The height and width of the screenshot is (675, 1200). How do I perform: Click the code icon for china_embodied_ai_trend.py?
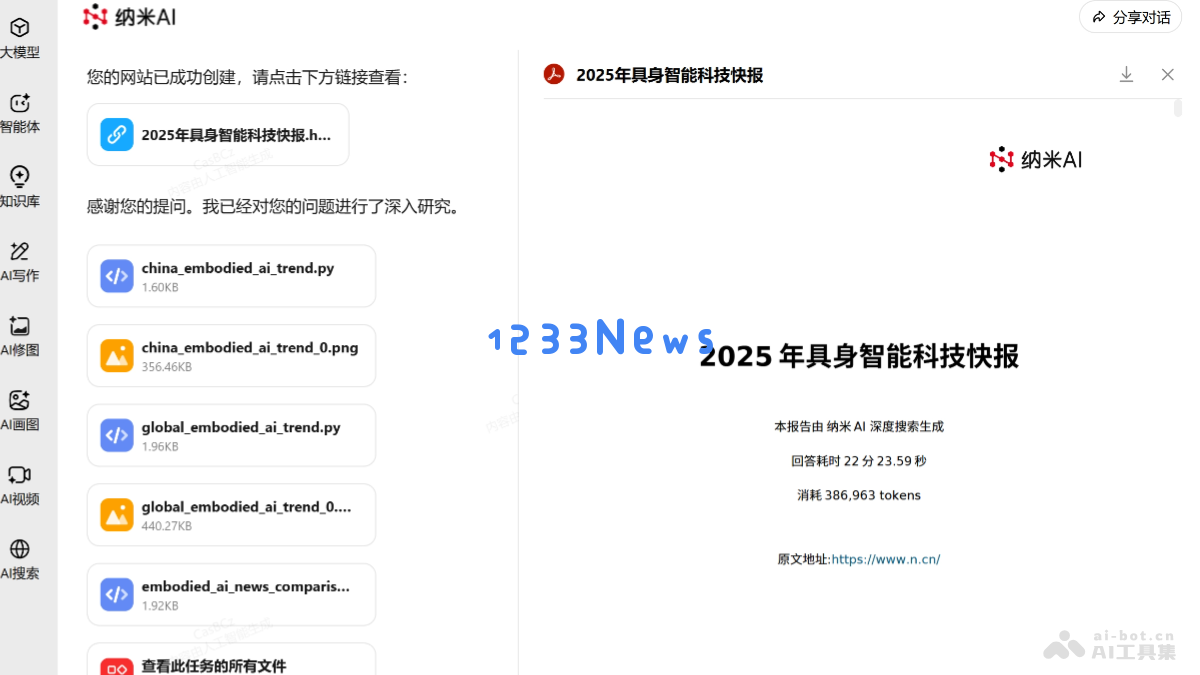[x=117, y=276]
